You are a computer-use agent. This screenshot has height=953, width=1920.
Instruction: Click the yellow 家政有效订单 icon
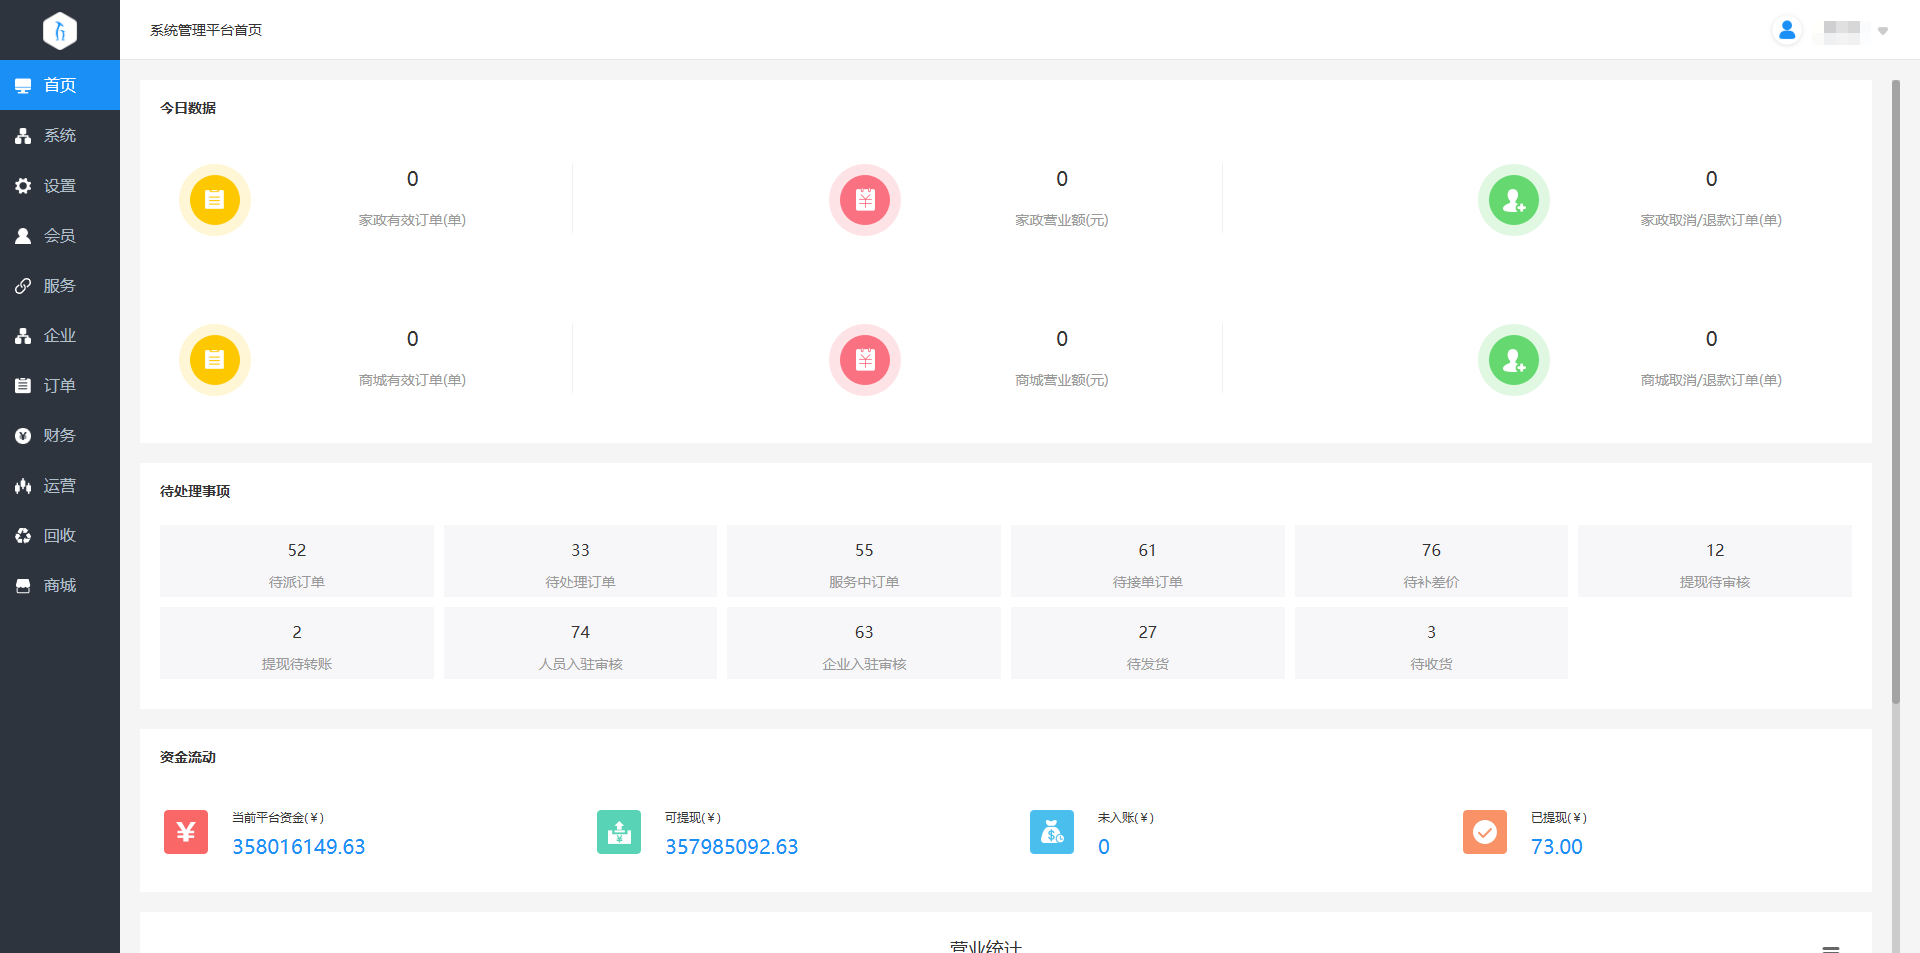pos(215,200)
